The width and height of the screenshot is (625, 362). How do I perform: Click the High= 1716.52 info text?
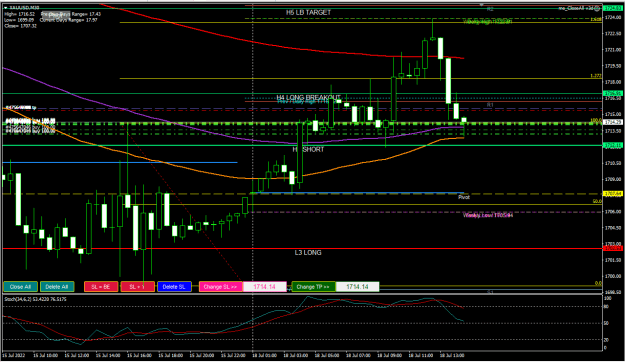tap(20, 14)
